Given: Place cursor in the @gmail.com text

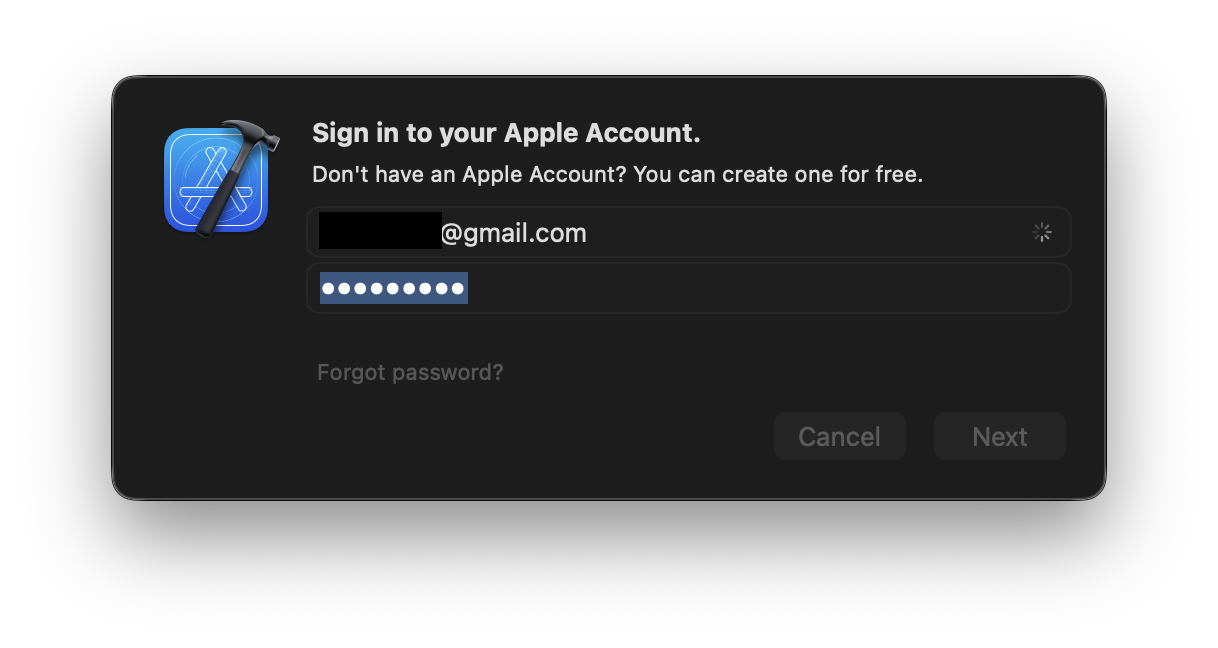Looking at the screenshot, I should coord(514,234).
